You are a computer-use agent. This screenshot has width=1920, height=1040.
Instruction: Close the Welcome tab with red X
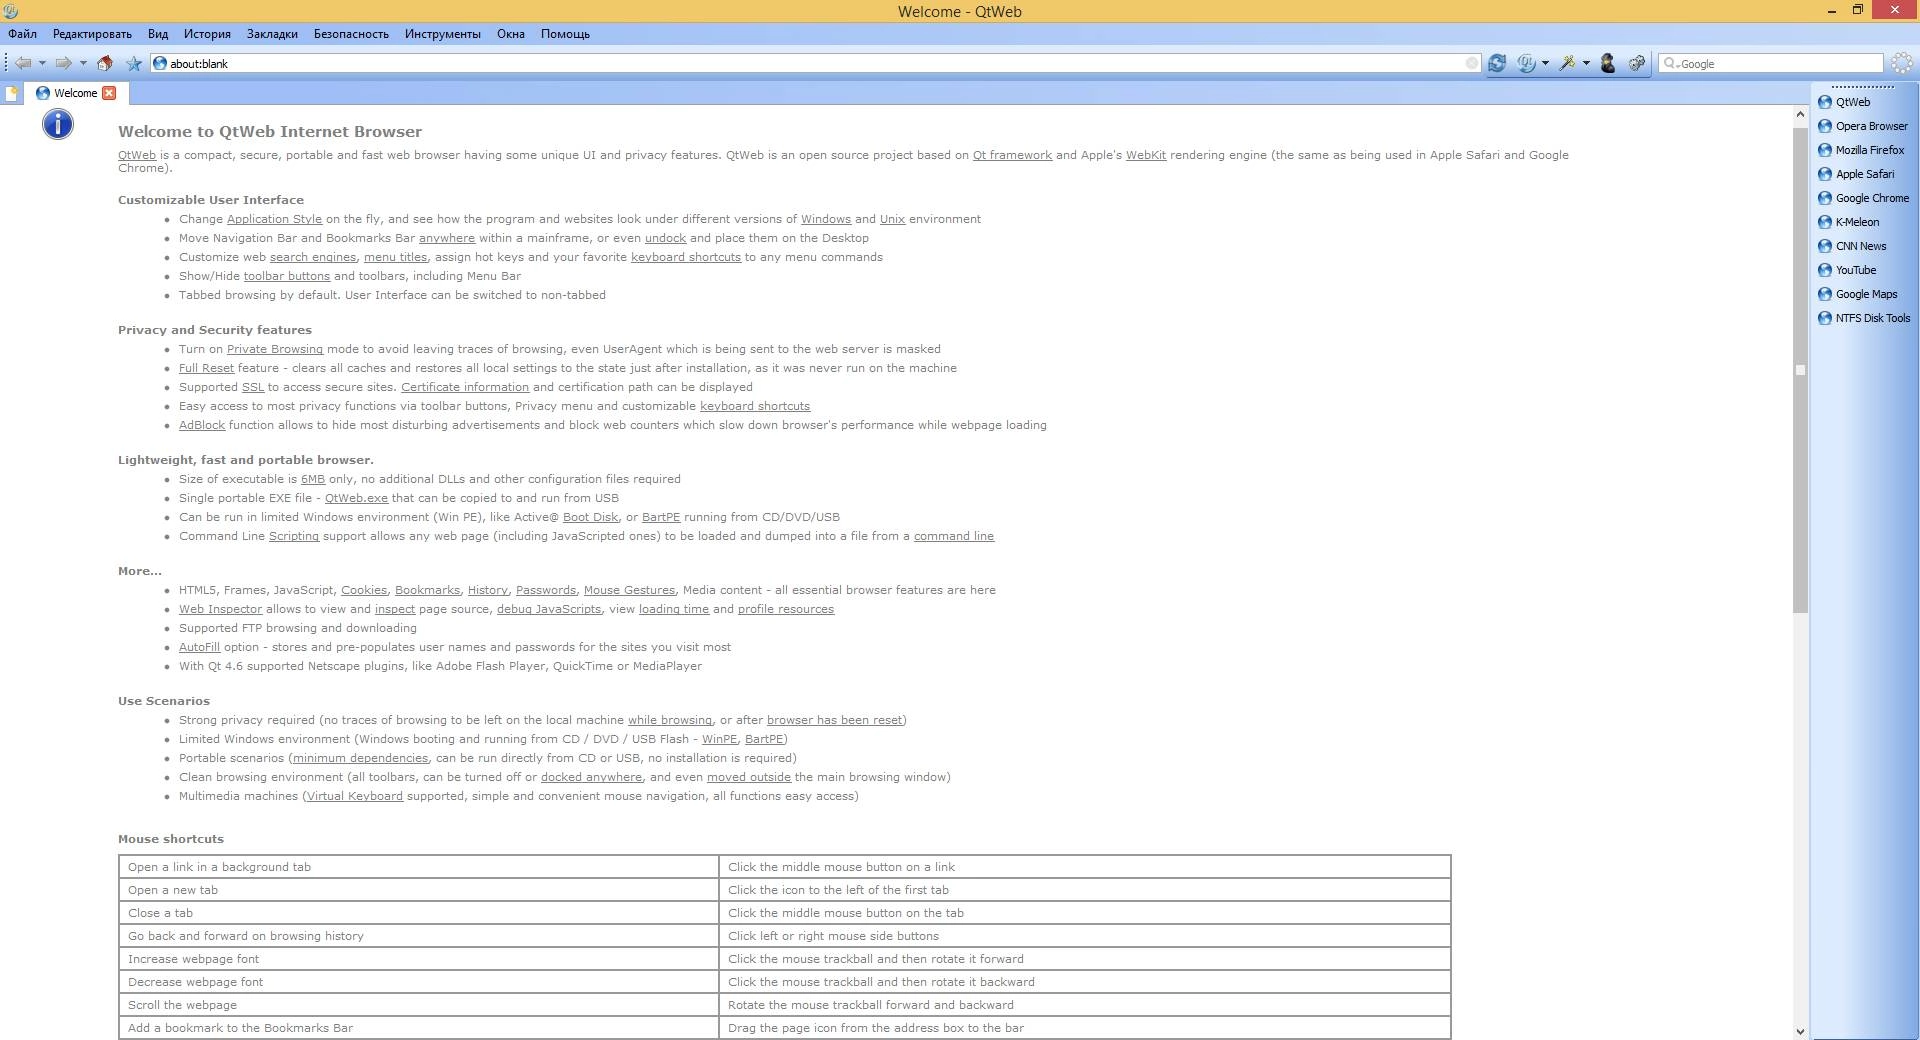tap(109, 93)
